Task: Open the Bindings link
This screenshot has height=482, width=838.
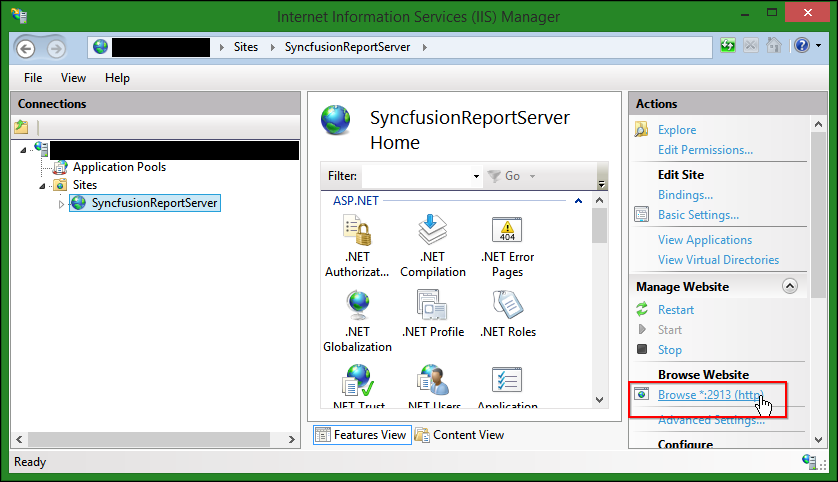Action: (x=685, y=195)
